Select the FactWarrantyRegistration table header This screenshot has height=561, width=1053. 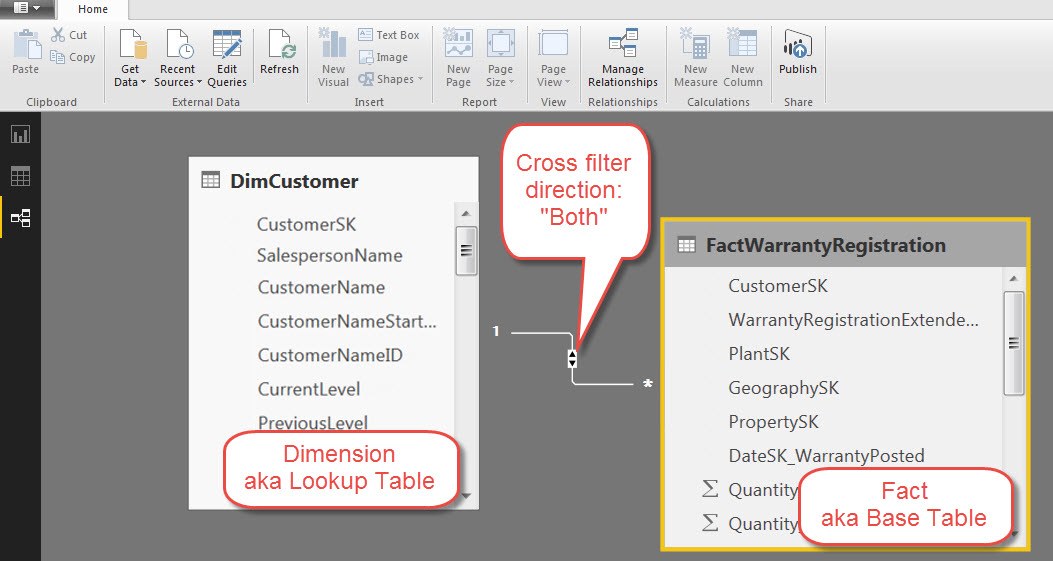[845, 245]
